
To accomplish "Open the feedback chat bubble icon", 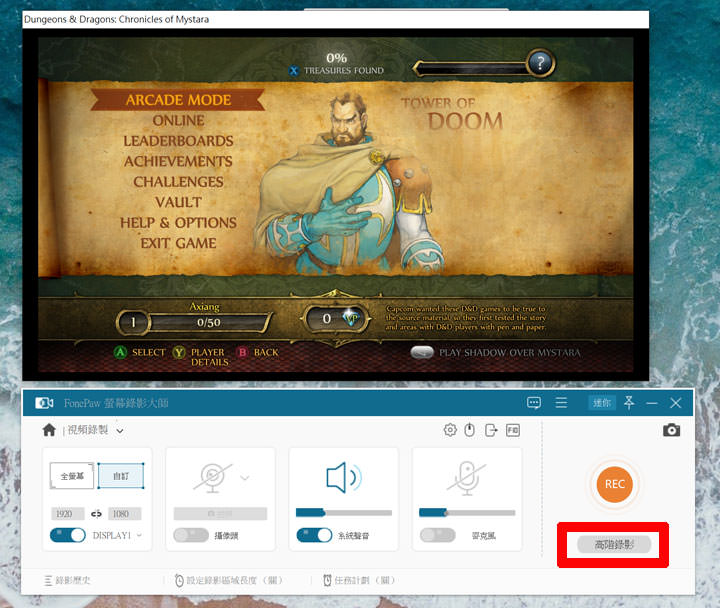I will 534,403.
